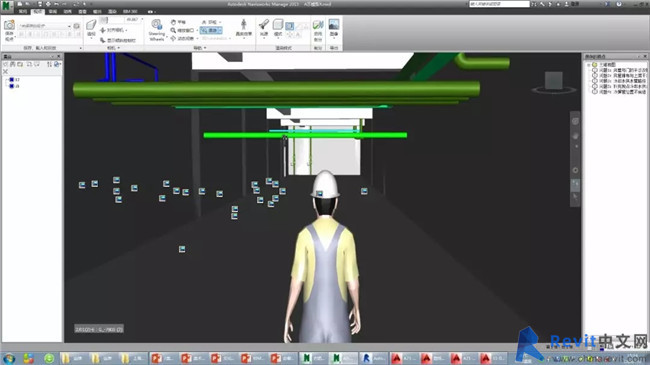The image size is (650, 365).
Task: Toggle the Show Tilt Bar option
Action: click(118, 40)
